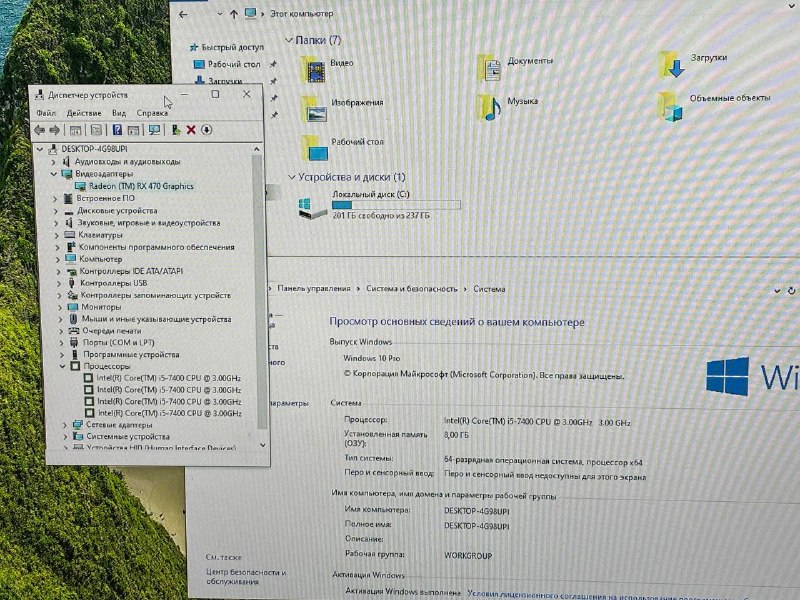Viewport: 800px width, 600px height.
Task: Click Быстрый доступ in Explorer sidebar
Action: (x=232, y=47)
